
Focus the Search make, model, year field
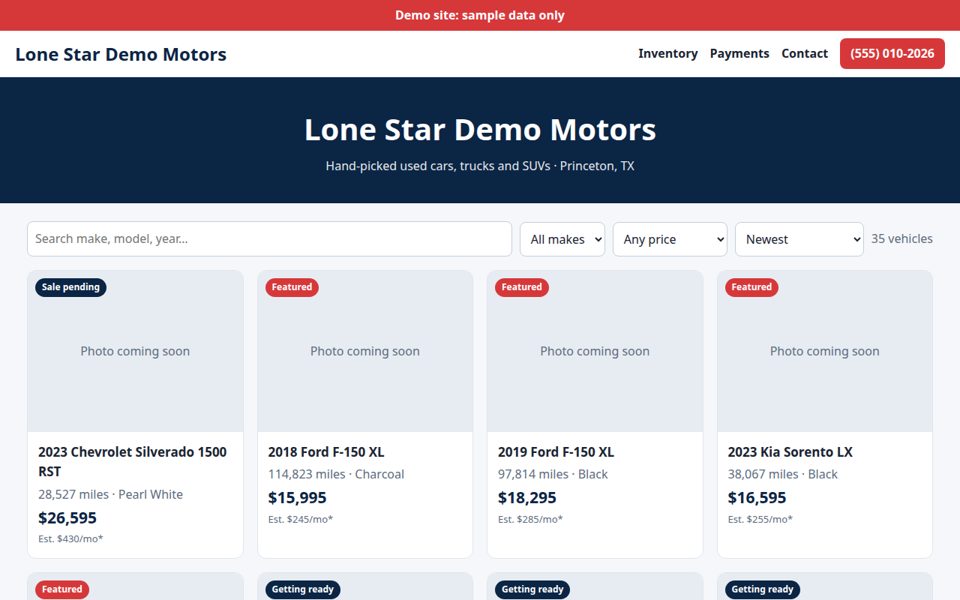click(x=269, y=239)
